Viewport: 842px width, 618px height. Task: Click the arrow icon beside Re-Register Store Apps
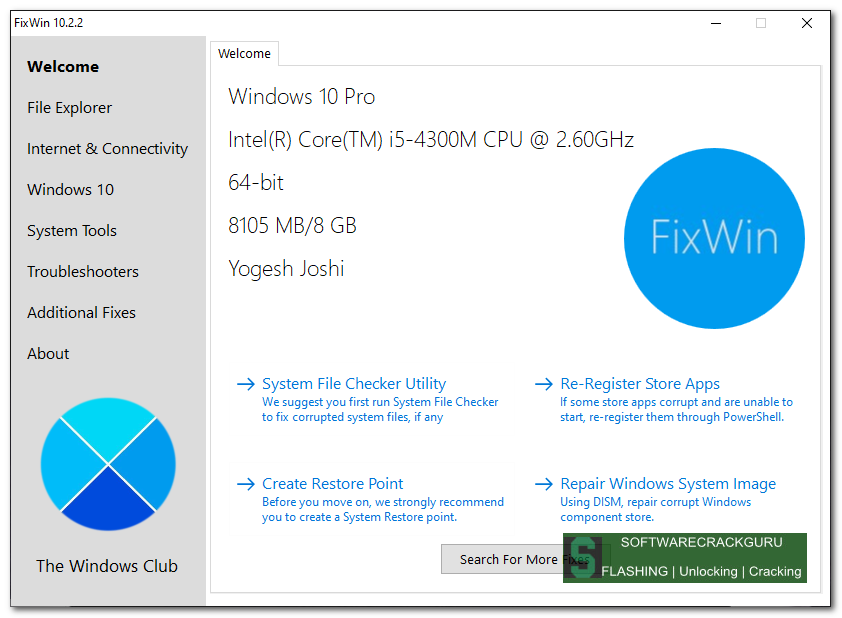click(544, 384)
